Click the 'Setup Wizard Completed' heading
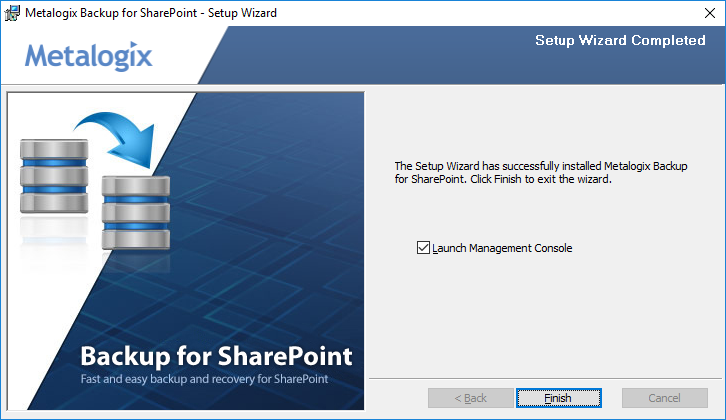Image resolution: width=726 pixels, height=420 pixels. point(620,41)
